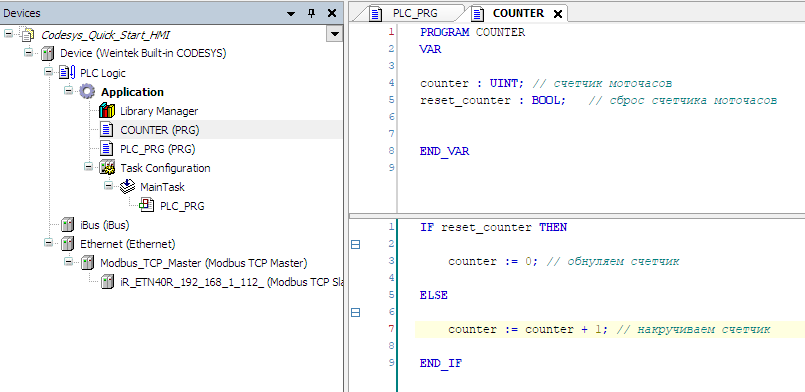Click the 'IF reset_counter THEN' line
Viewport: 805px width, 392px height.
pos(493,227)
